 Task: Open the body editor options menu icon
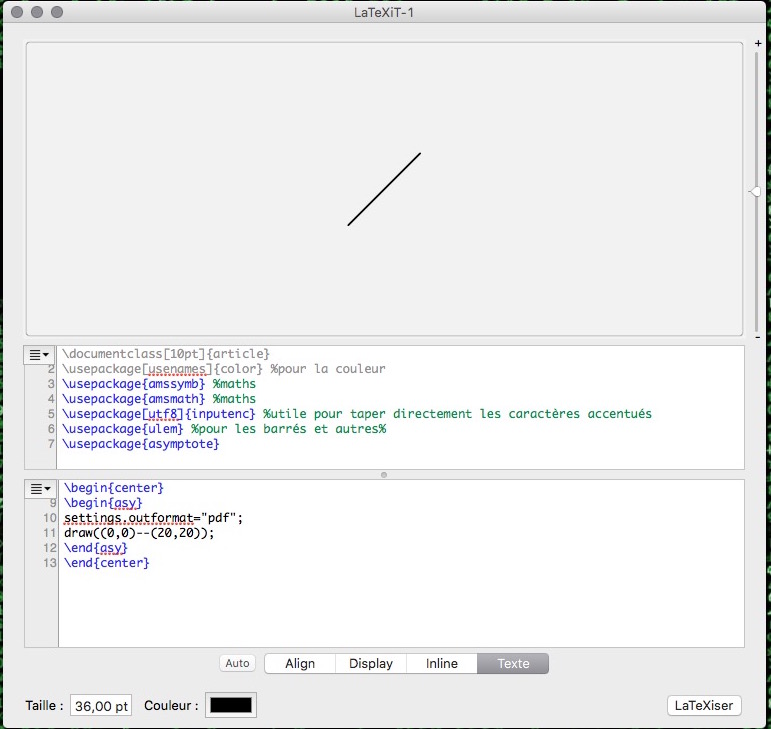(40, 489)
